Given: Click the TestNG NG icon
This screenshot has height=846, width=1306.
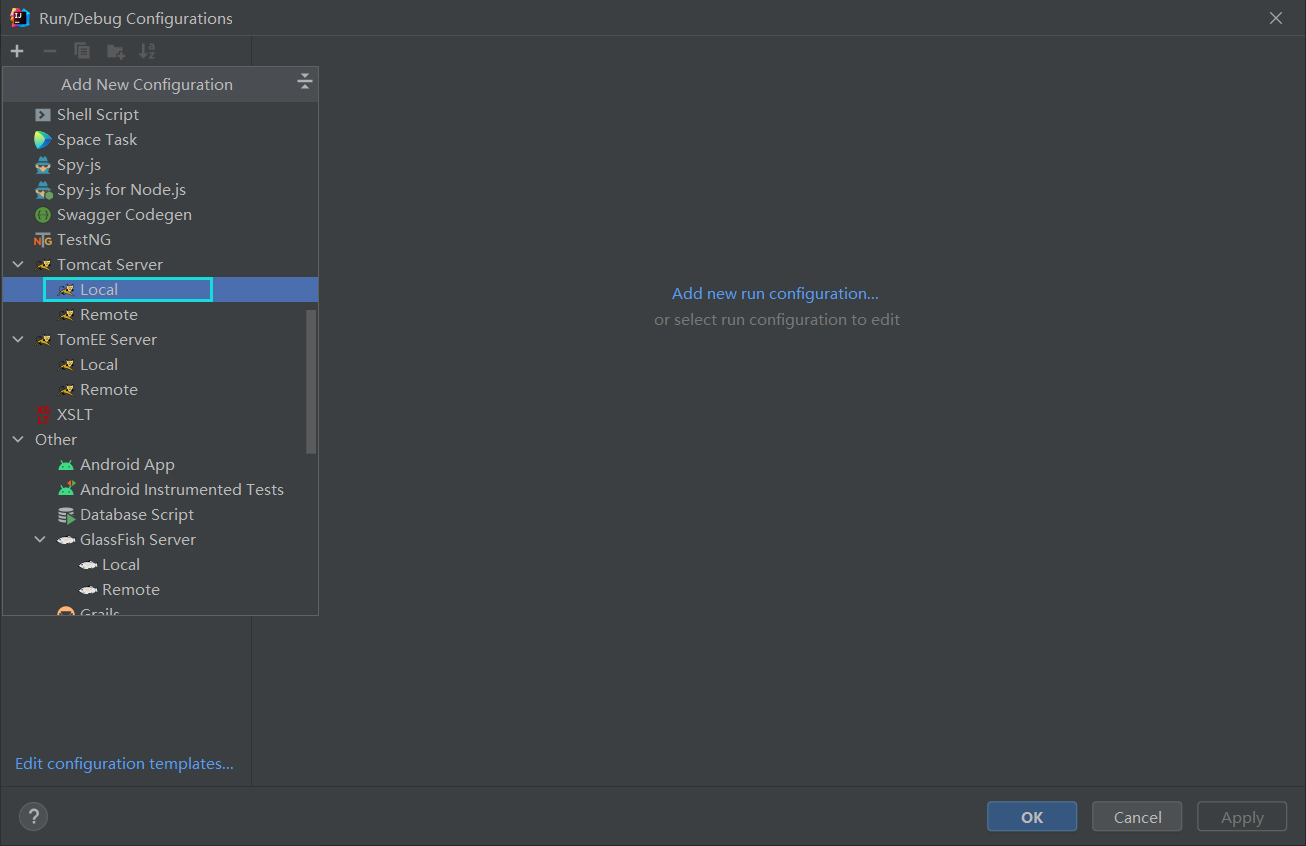Looking at the screenshot, I should pyautogui.click(x=42, y=240).
